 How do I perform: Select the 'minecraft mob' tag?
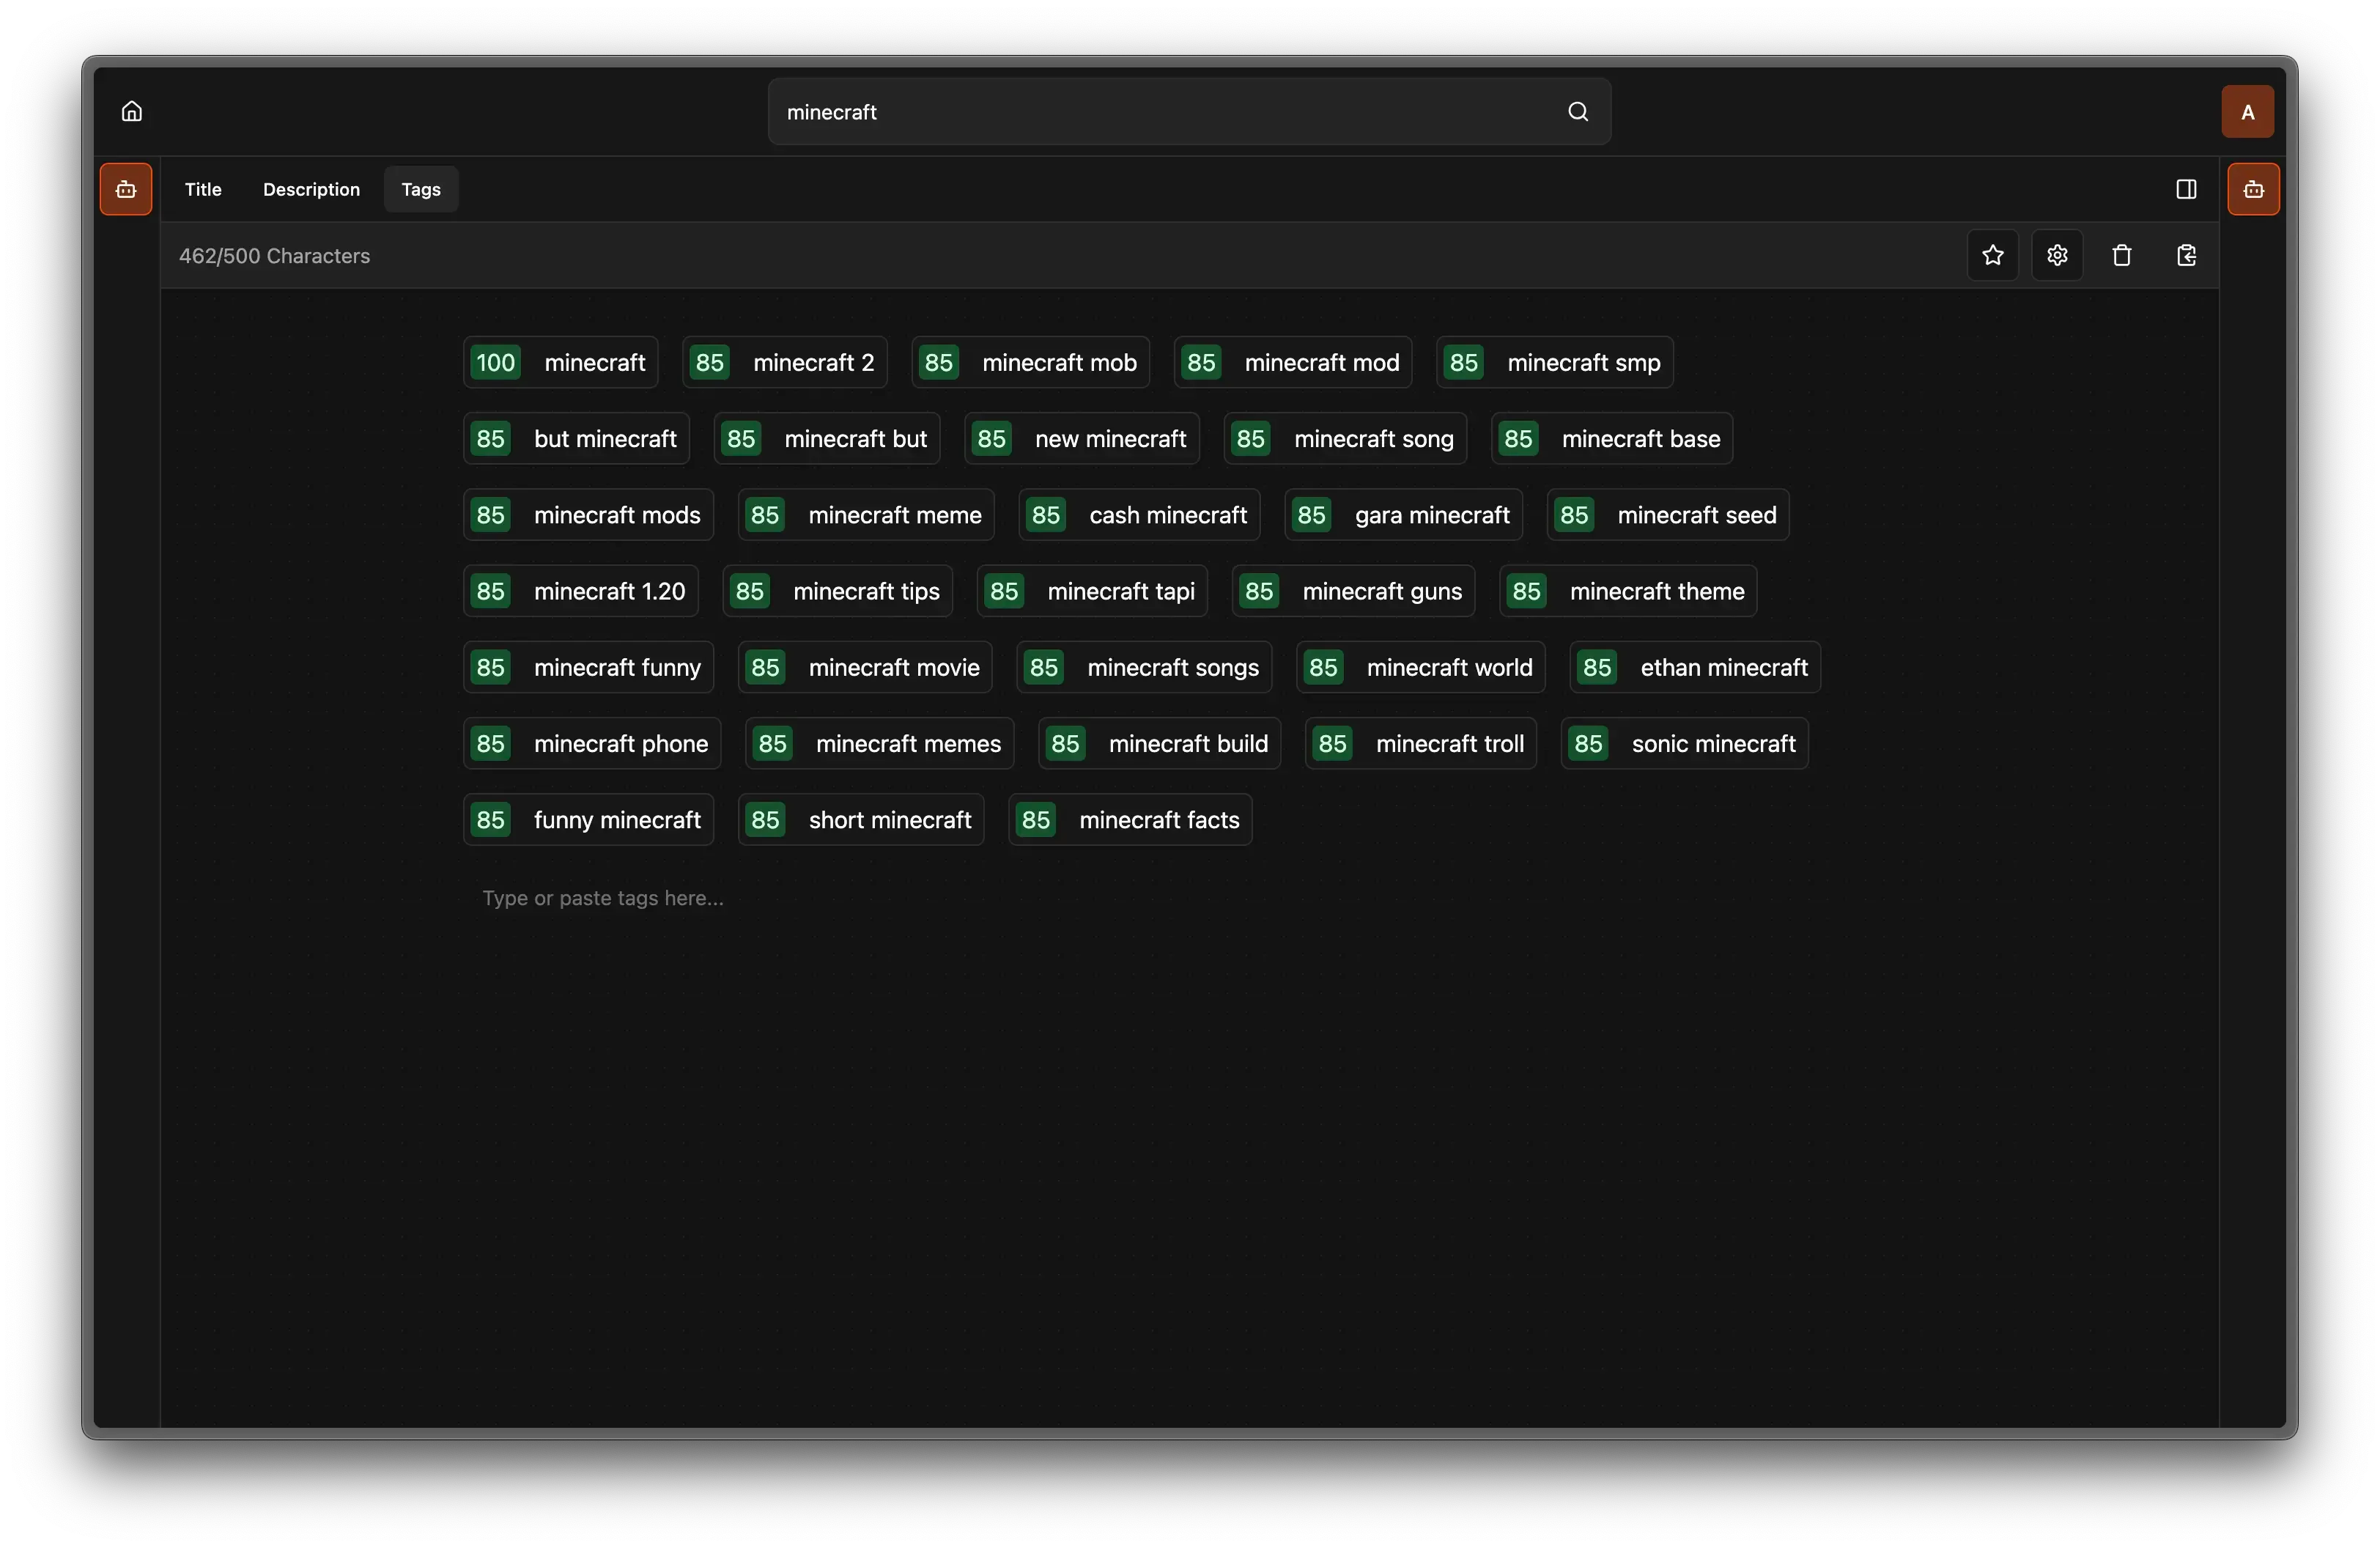pos(1030,362)
